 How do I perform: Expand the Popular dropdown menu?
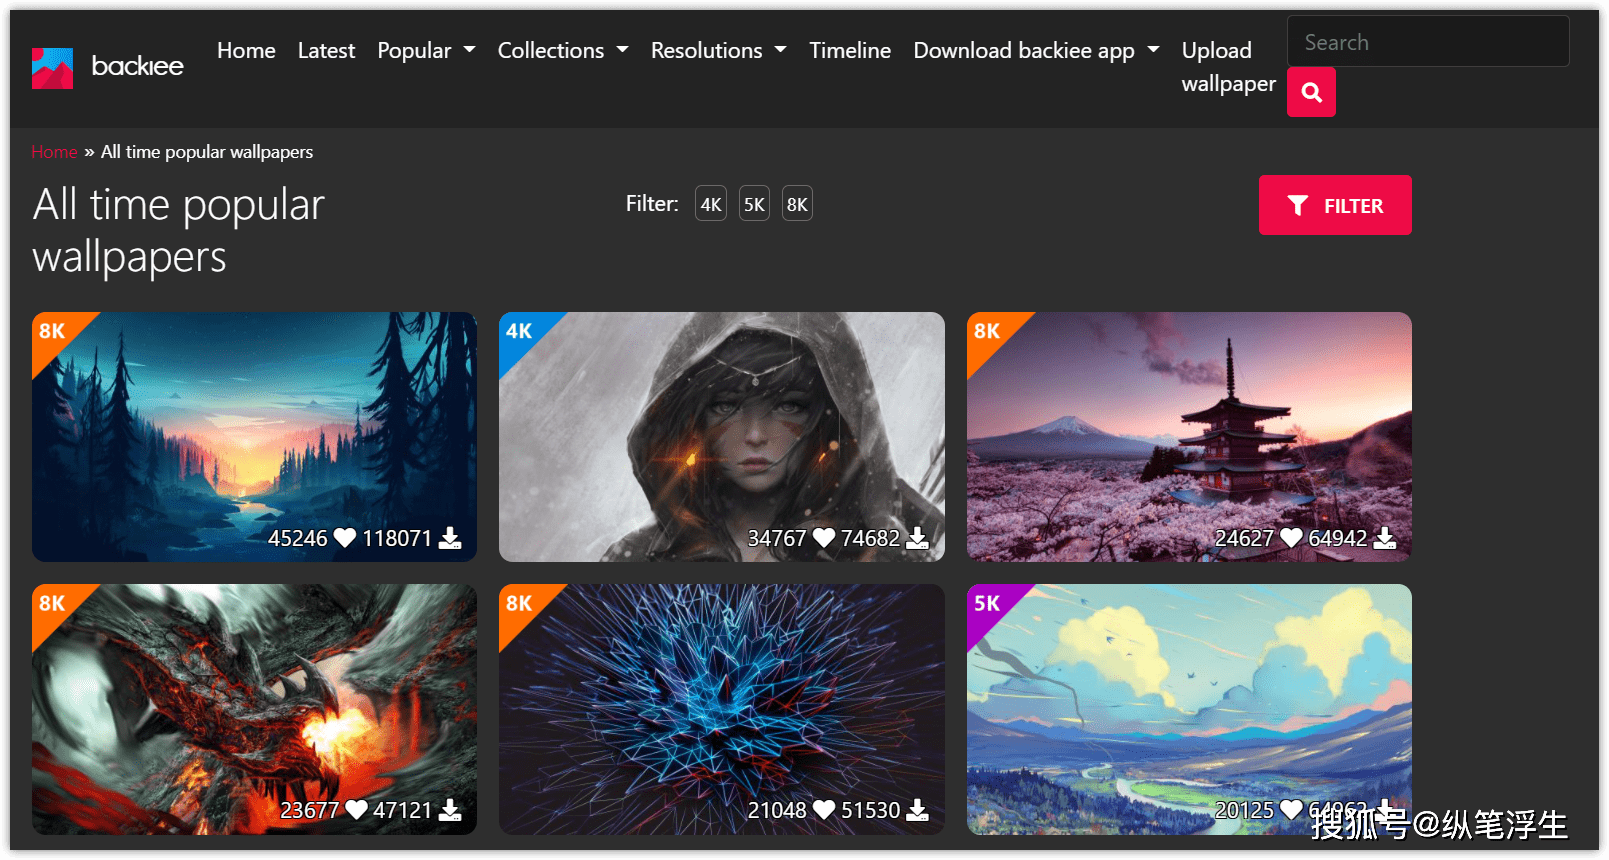(426, 50)
